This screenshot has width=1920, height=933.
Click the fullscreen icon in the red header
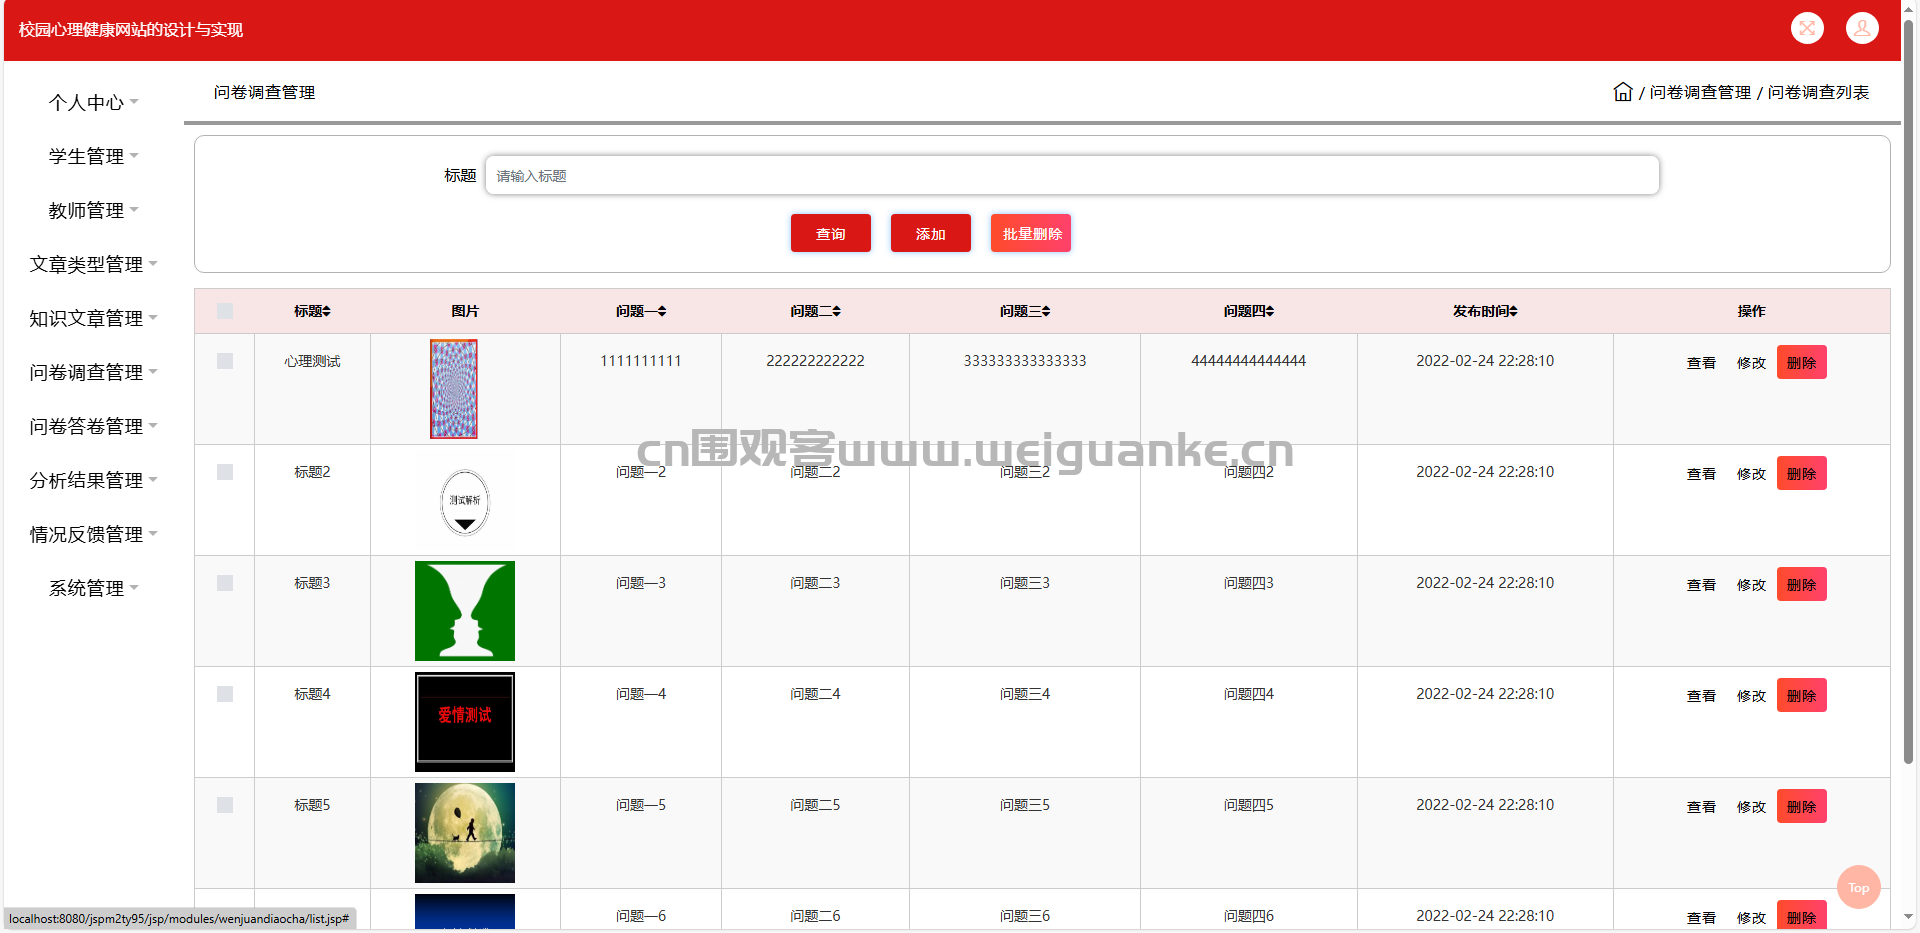point(1807,28)
